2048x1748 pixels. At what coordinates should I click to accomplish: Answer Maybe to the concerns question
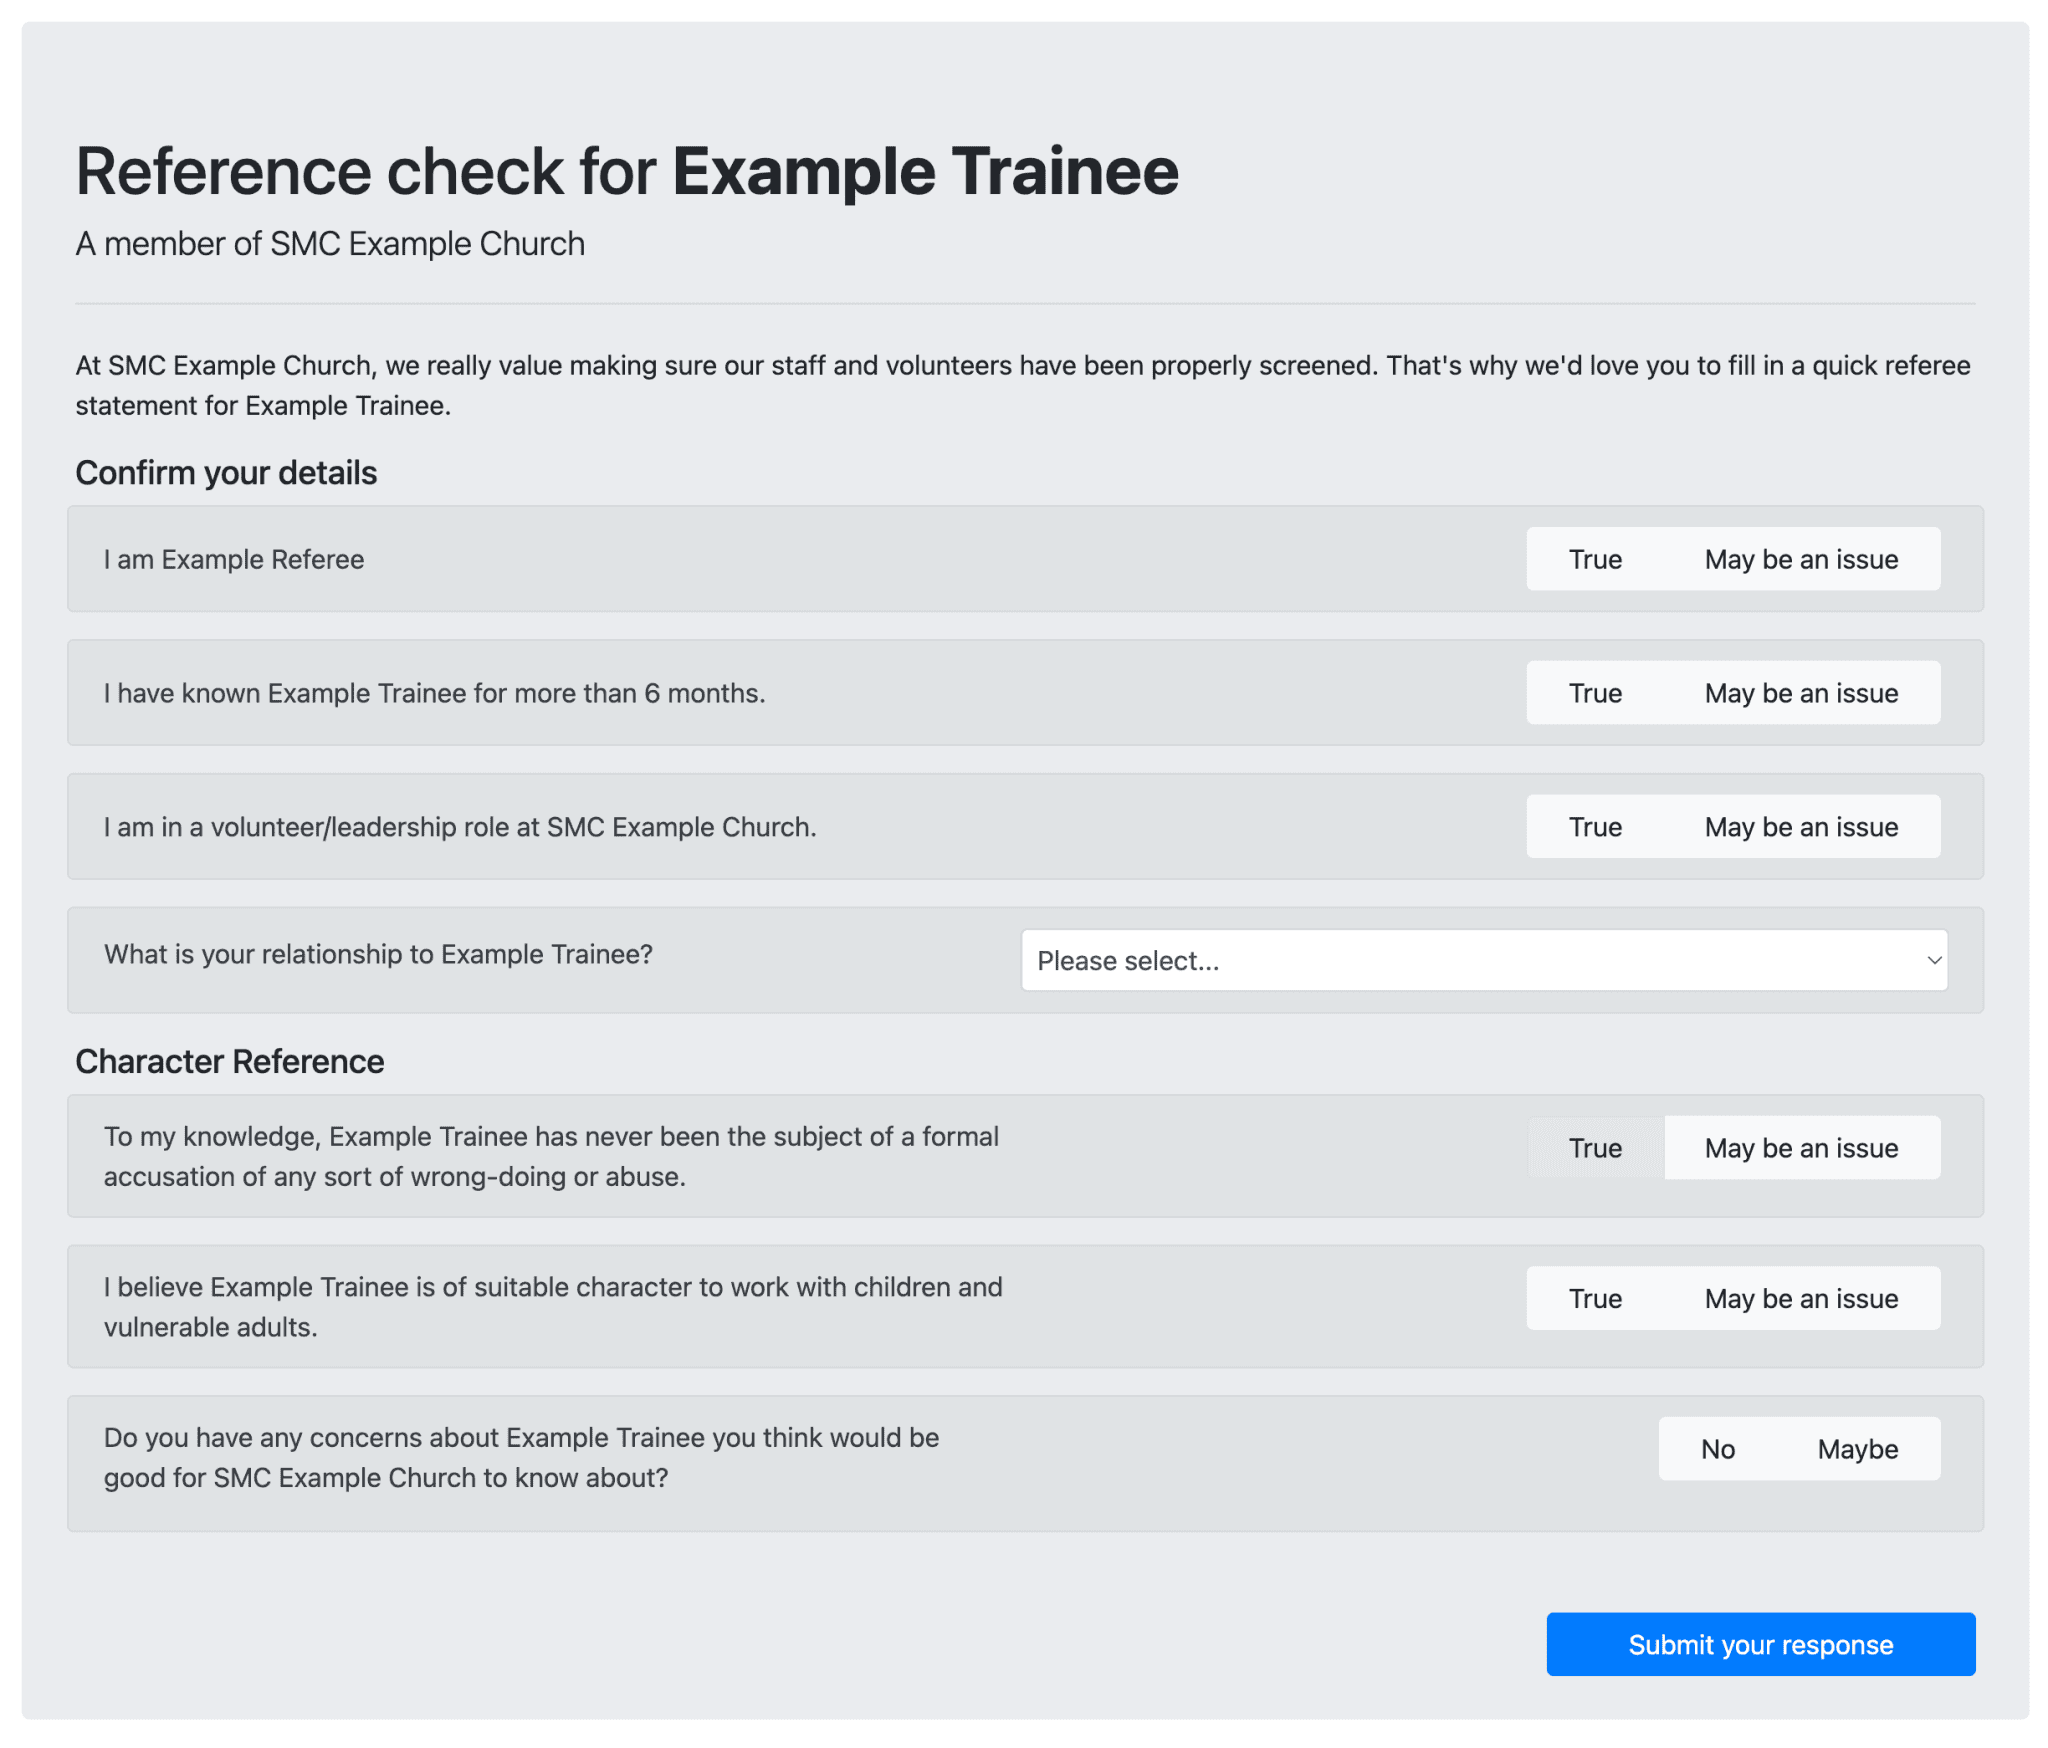[x=1857, y=1448]
